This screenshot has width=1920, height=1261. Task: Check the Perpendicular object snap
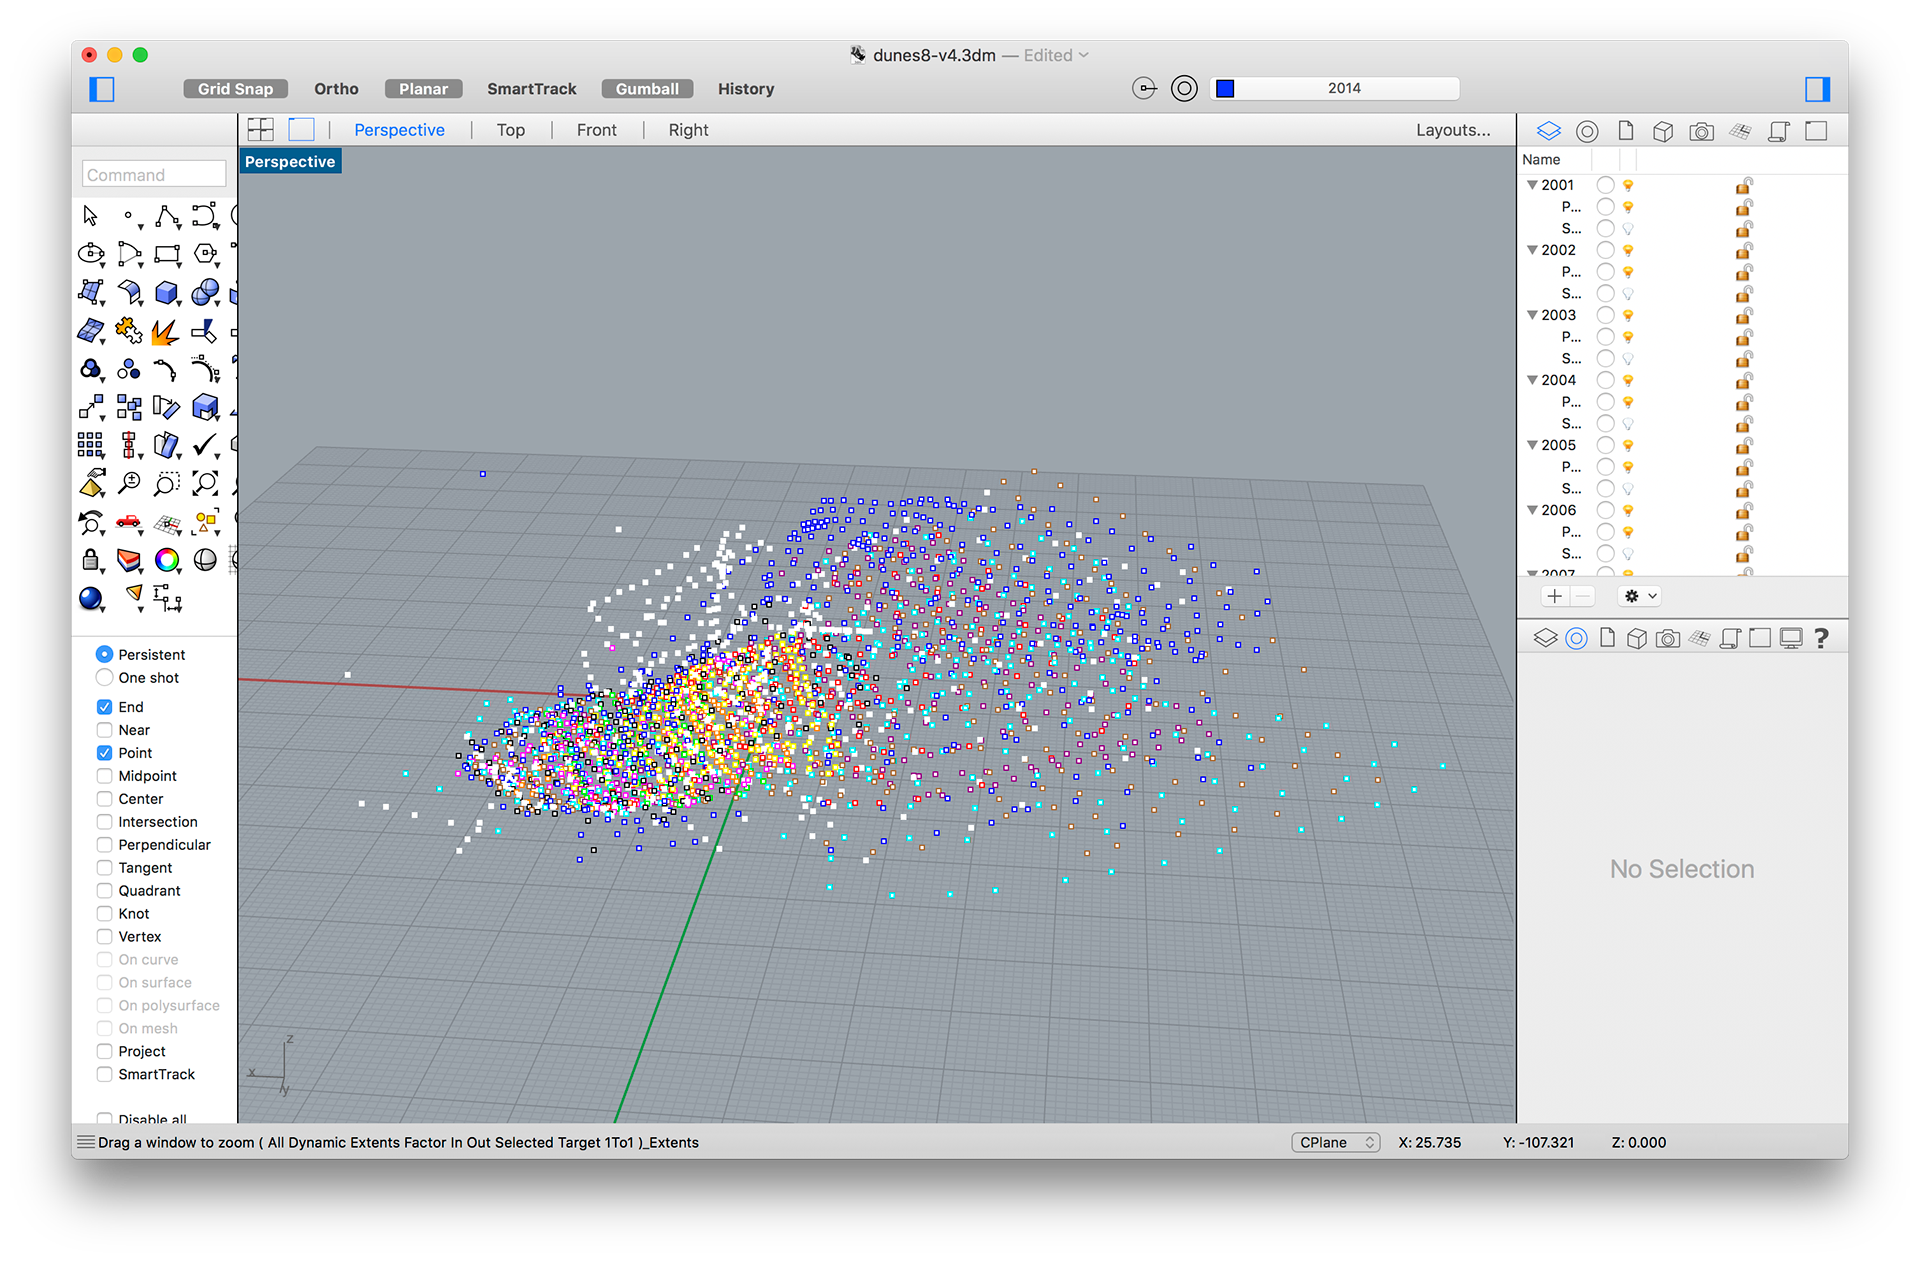(x=104, y=845)
